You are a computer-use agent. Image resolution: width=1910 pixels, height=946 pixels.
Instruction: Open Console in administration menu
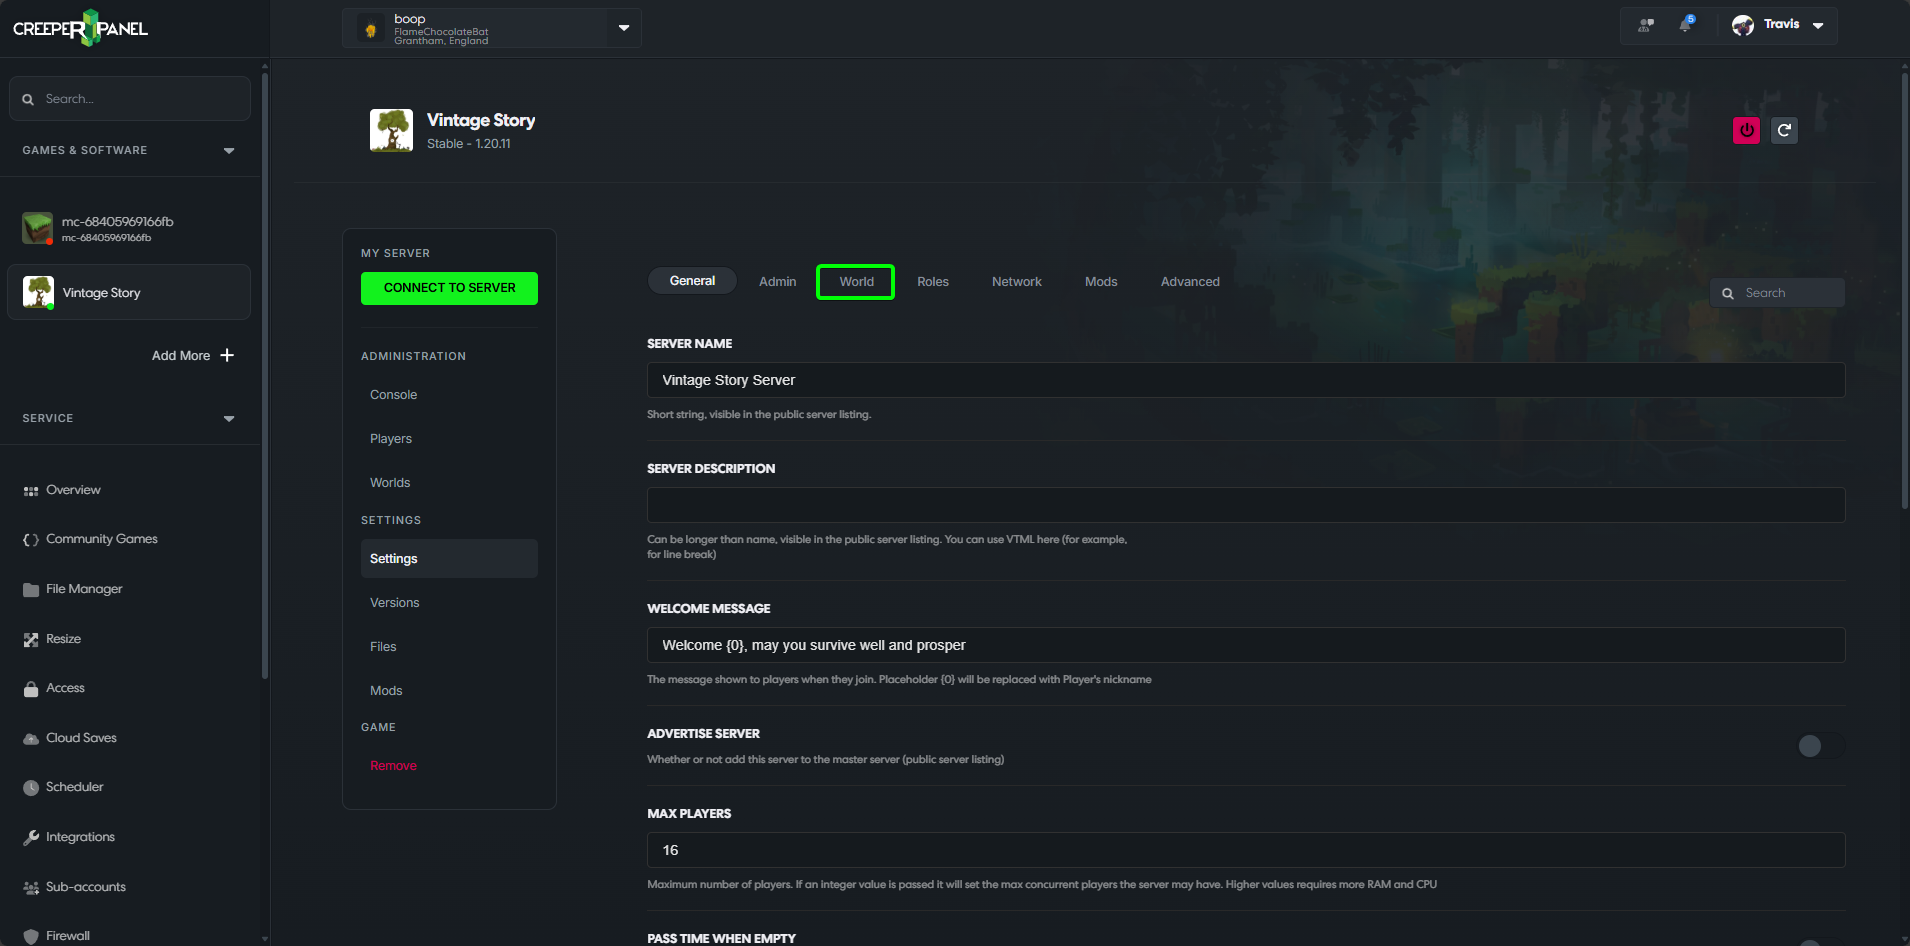pyautogui.click(x=393, y=395)
